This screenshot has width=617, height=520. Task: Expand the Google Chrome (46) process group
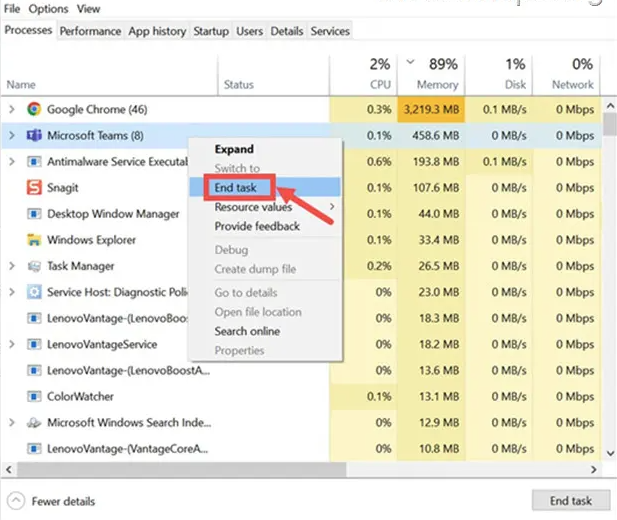(x=12, y=109)
